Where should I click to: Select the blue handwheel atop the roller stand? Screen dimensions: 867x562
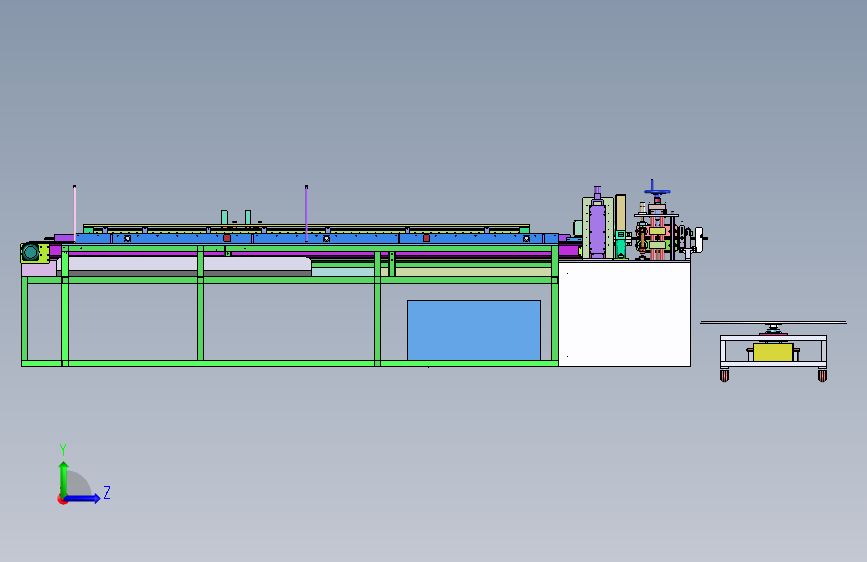[657, 192]
